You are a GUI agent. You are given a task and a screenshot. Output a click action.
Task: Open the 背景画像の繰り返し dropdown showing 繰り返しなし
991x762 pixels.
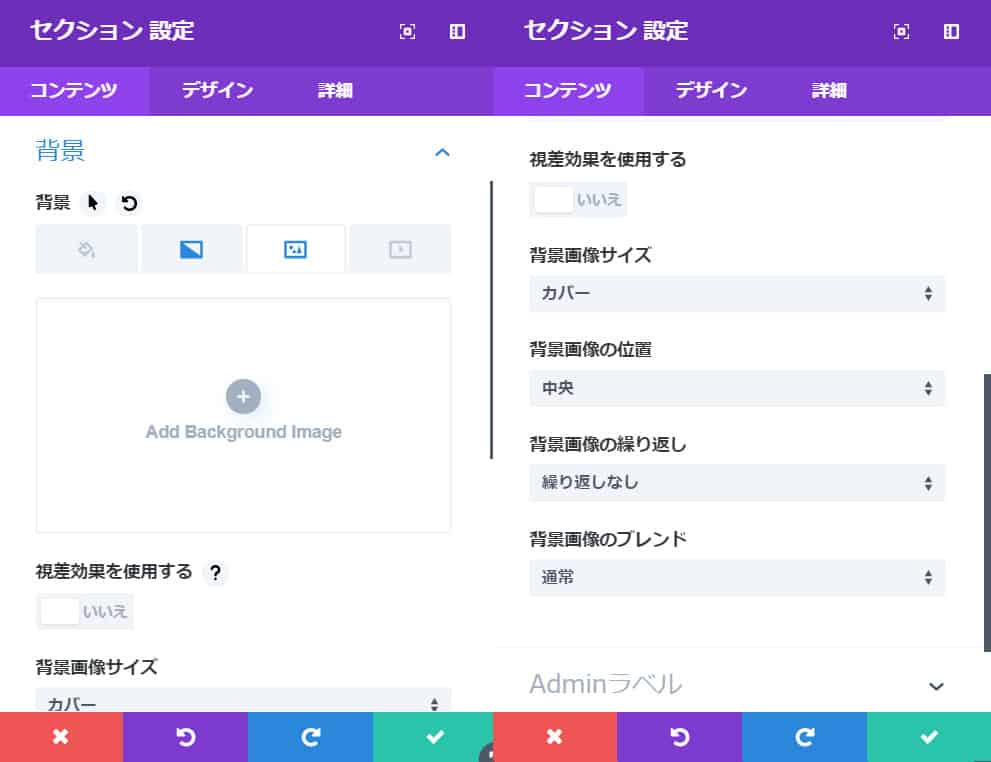(737, 483)
